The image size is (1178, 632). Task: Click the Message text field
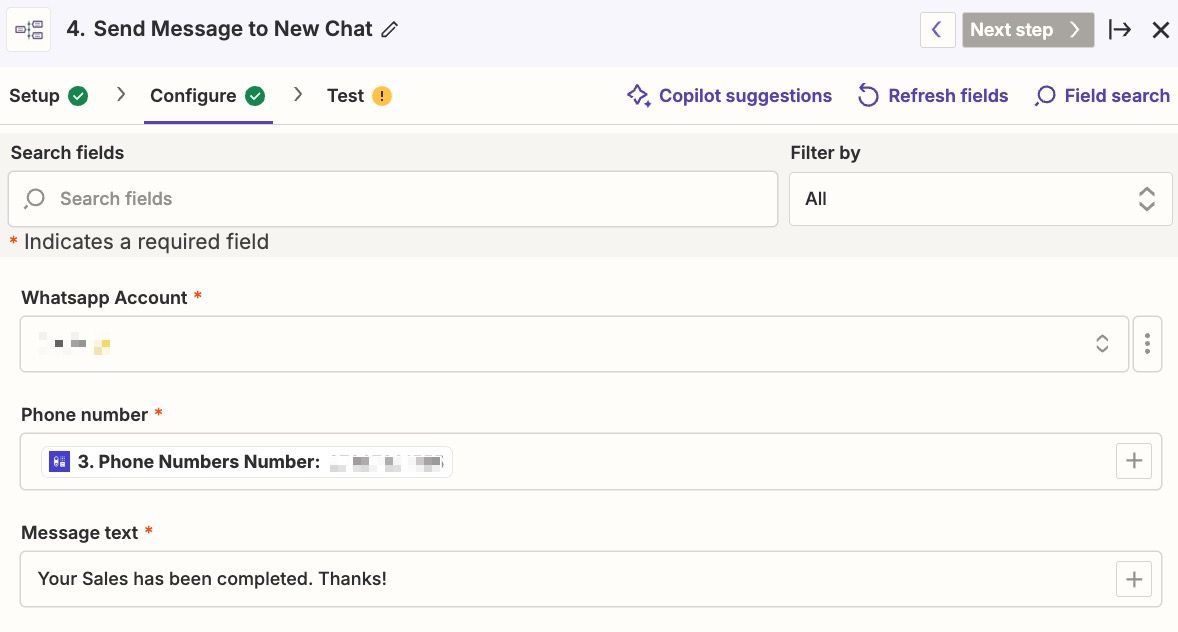(x=591, y=579)
